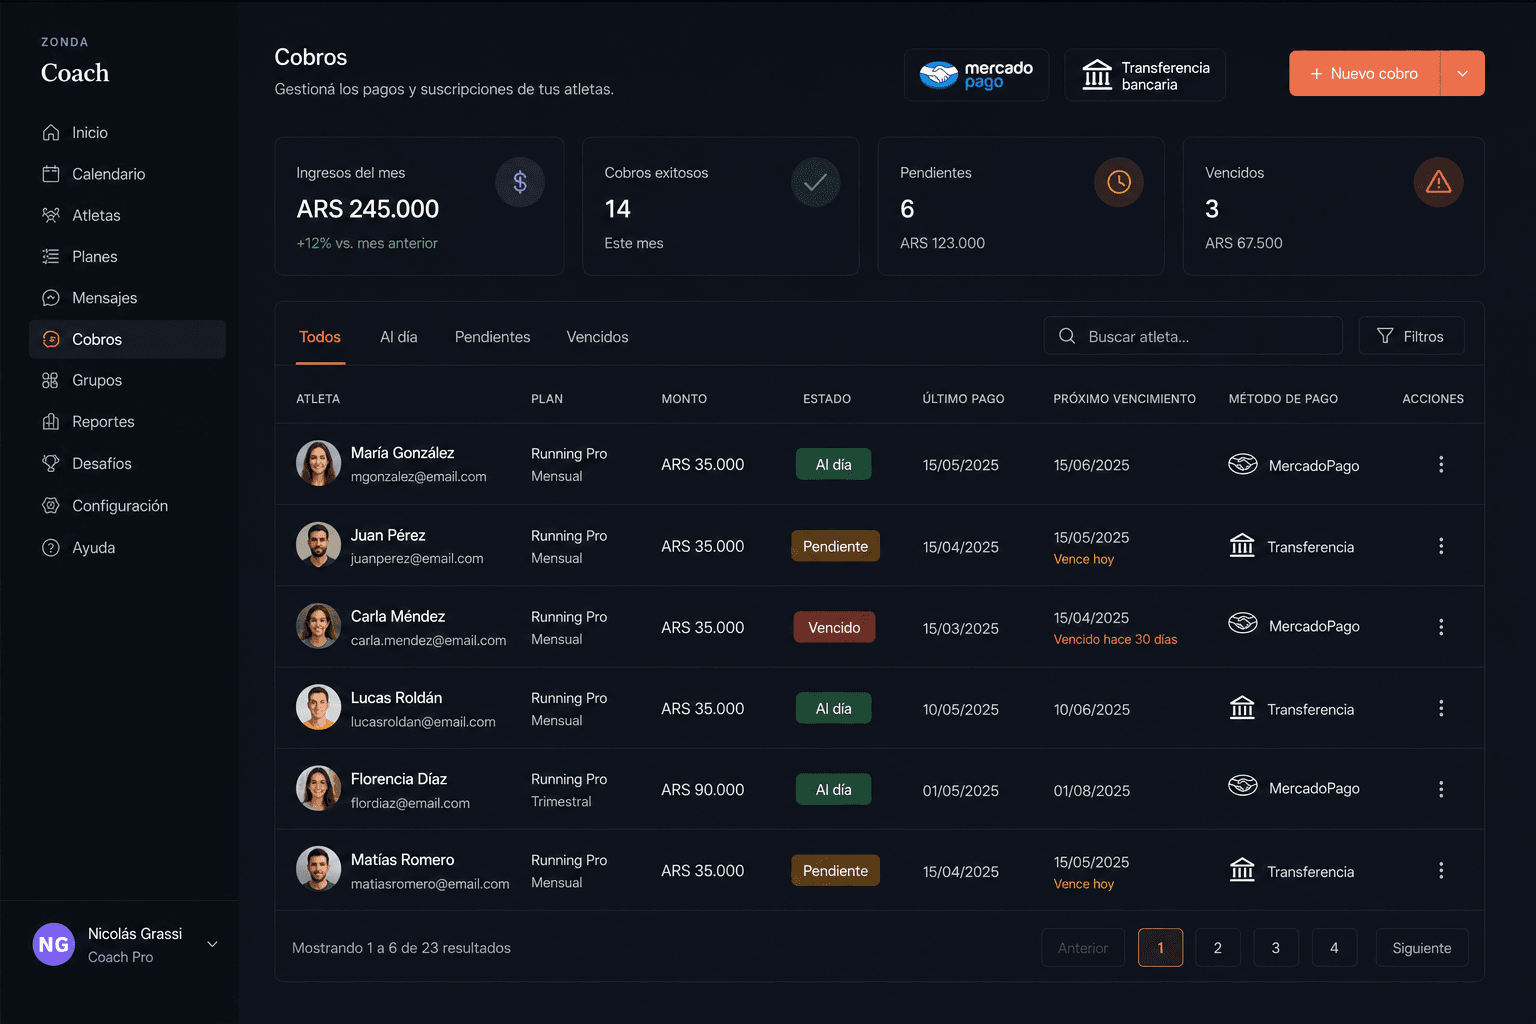The height and width of the screenshot is (1024, 1536).
Task: Select Cobros in the sidebar
Action: tap(127, 339)
